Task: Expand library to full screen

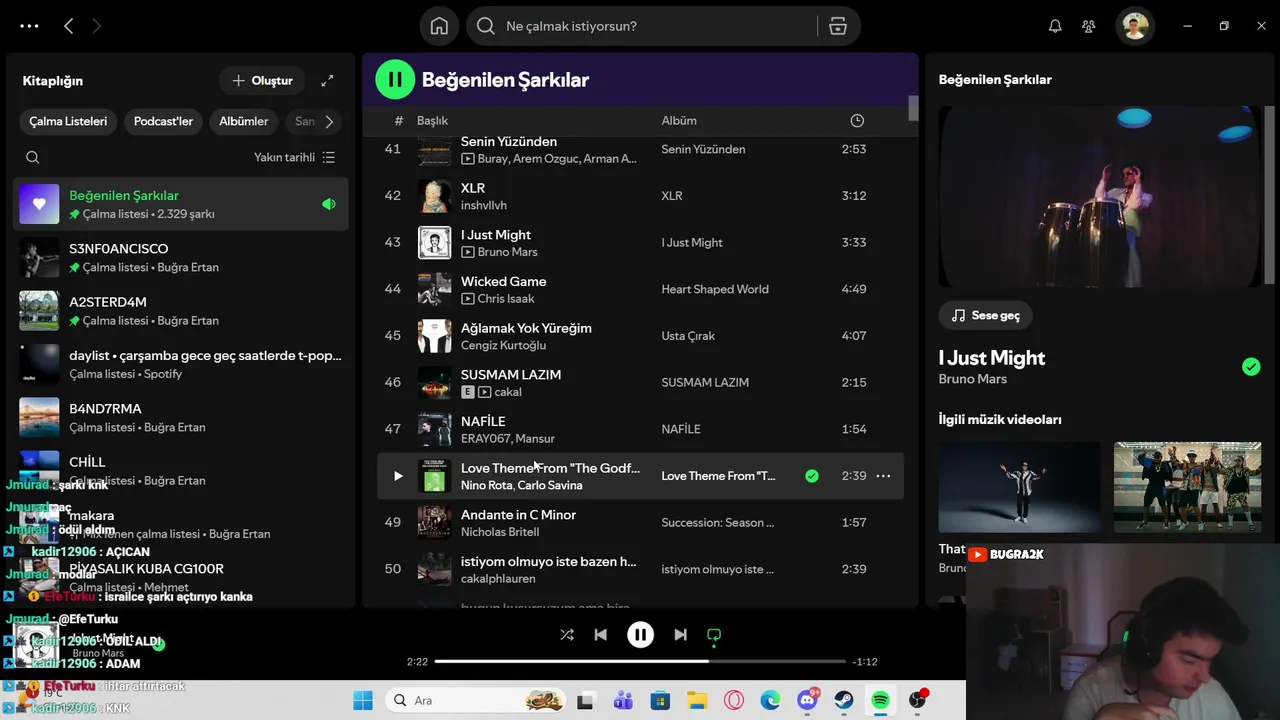Action: click(327, 80)
